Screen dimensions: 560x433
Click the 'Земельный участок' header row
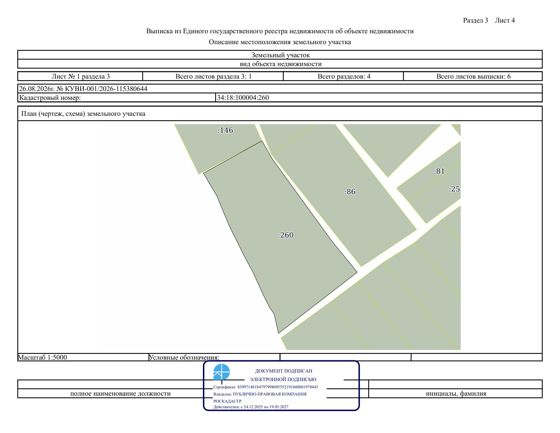tap(280, 55)
